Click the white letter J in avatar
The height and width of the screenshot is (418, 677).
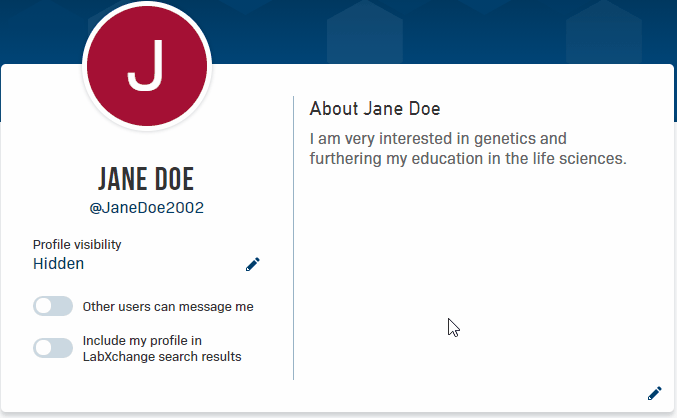pyautogui.click(x=146, y=68)
